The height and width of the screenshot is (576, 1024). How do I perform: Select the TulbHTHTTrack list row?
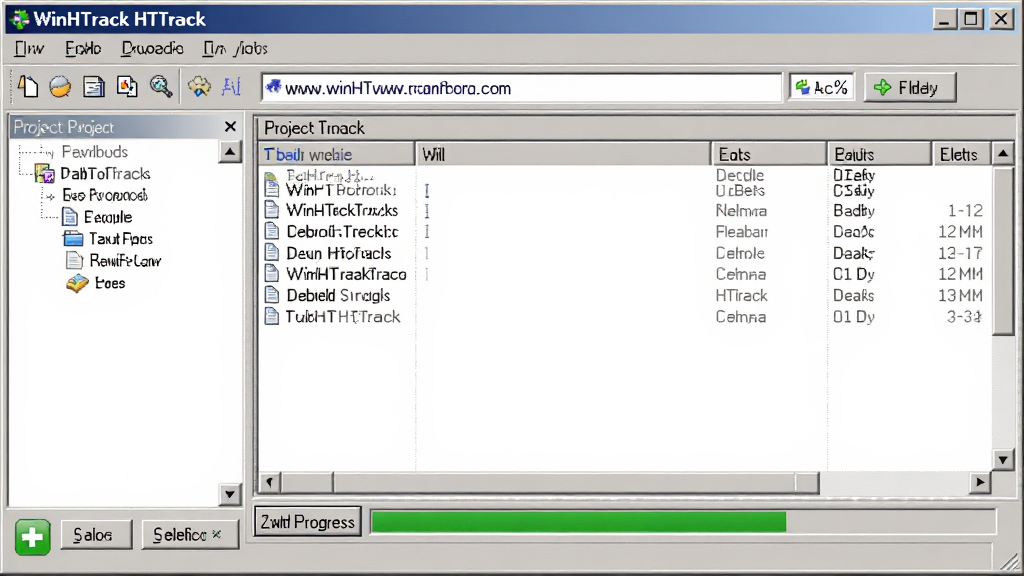point(624,317)
